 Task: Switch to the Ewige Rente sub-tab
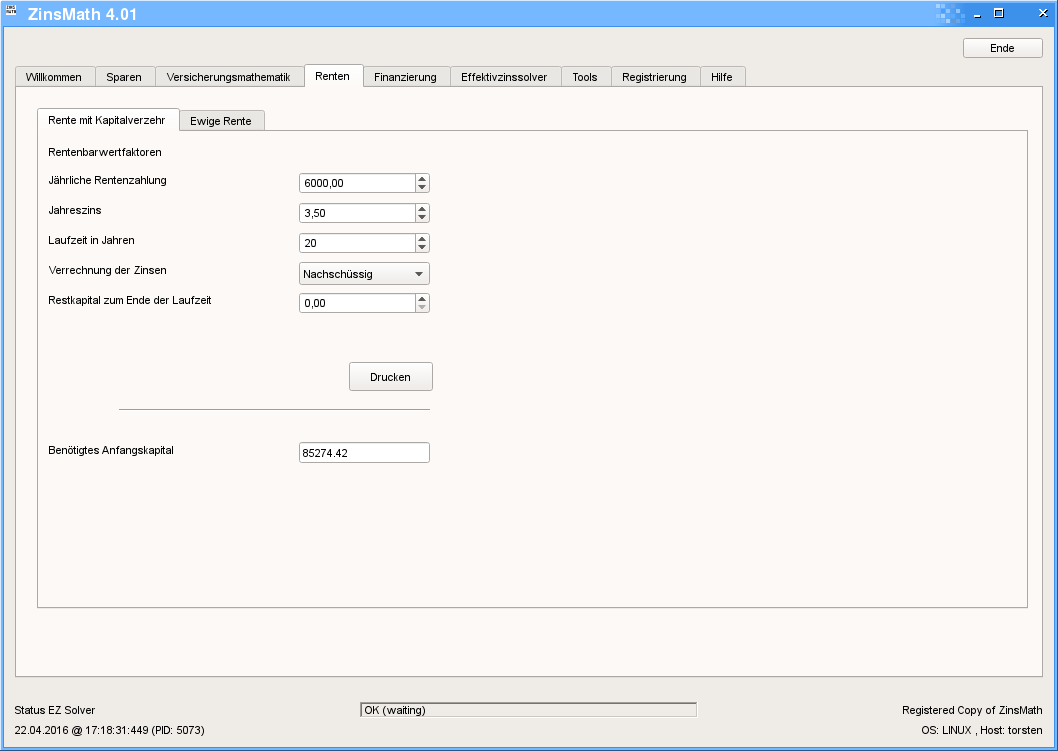tap(221, 121)
